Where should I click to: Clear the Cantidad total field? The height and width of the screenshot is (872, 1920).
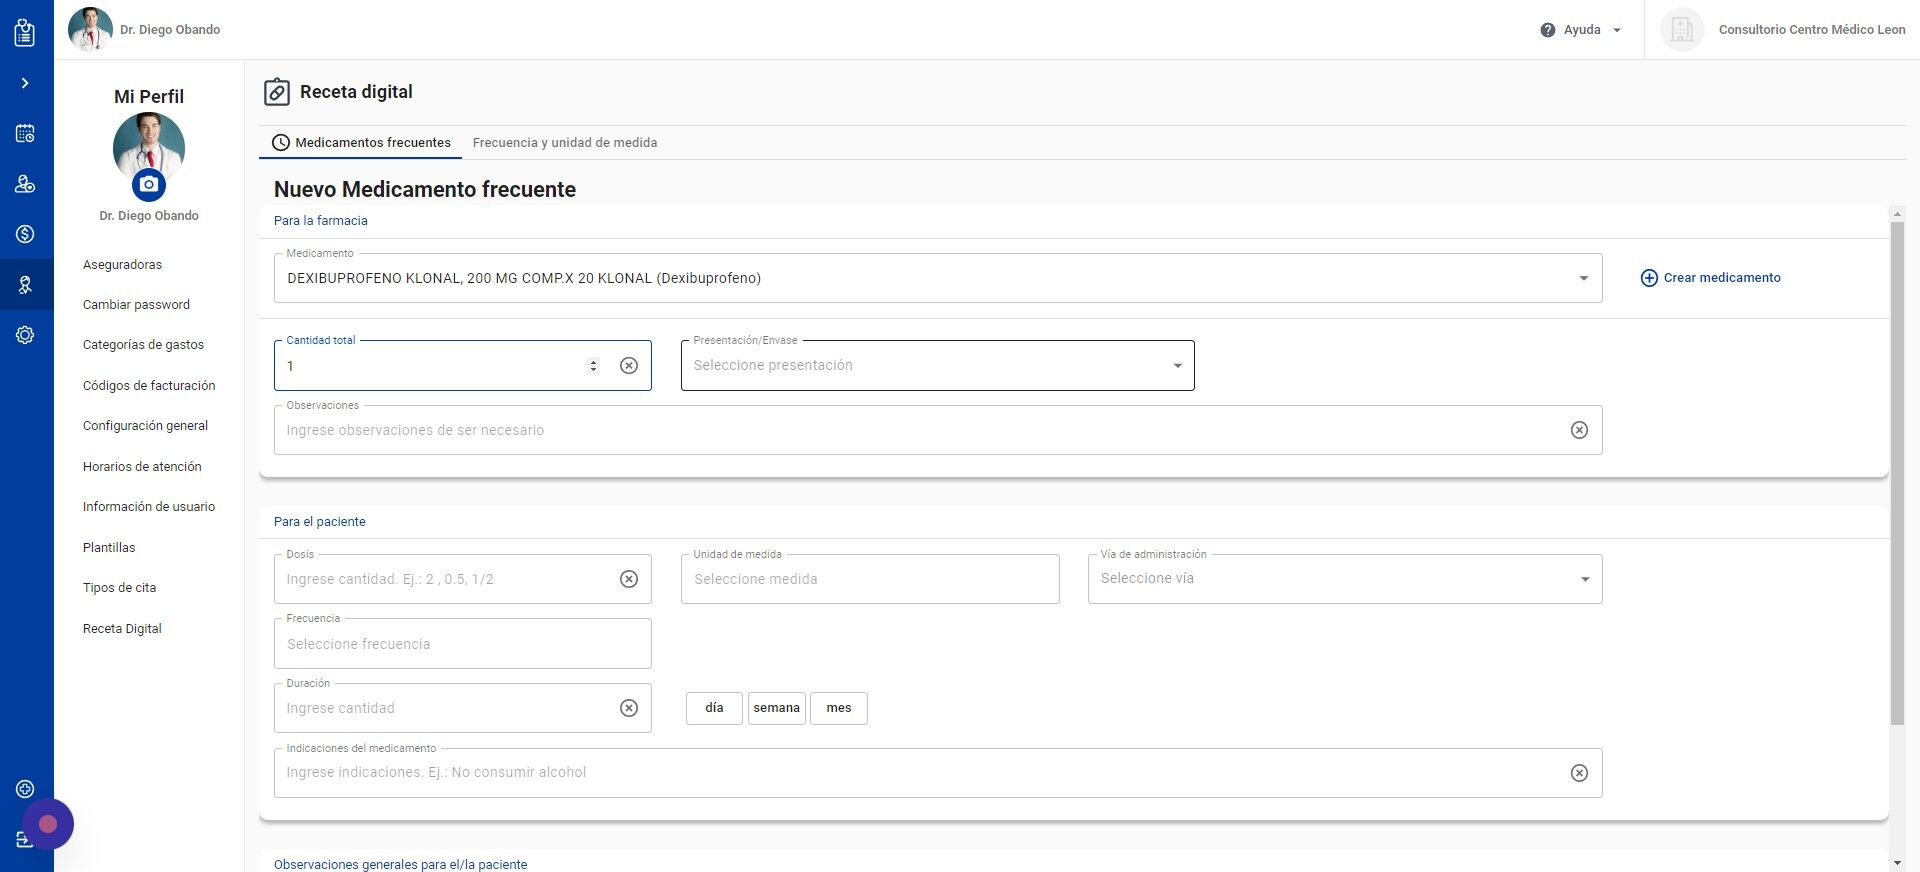tap(629, 366)
